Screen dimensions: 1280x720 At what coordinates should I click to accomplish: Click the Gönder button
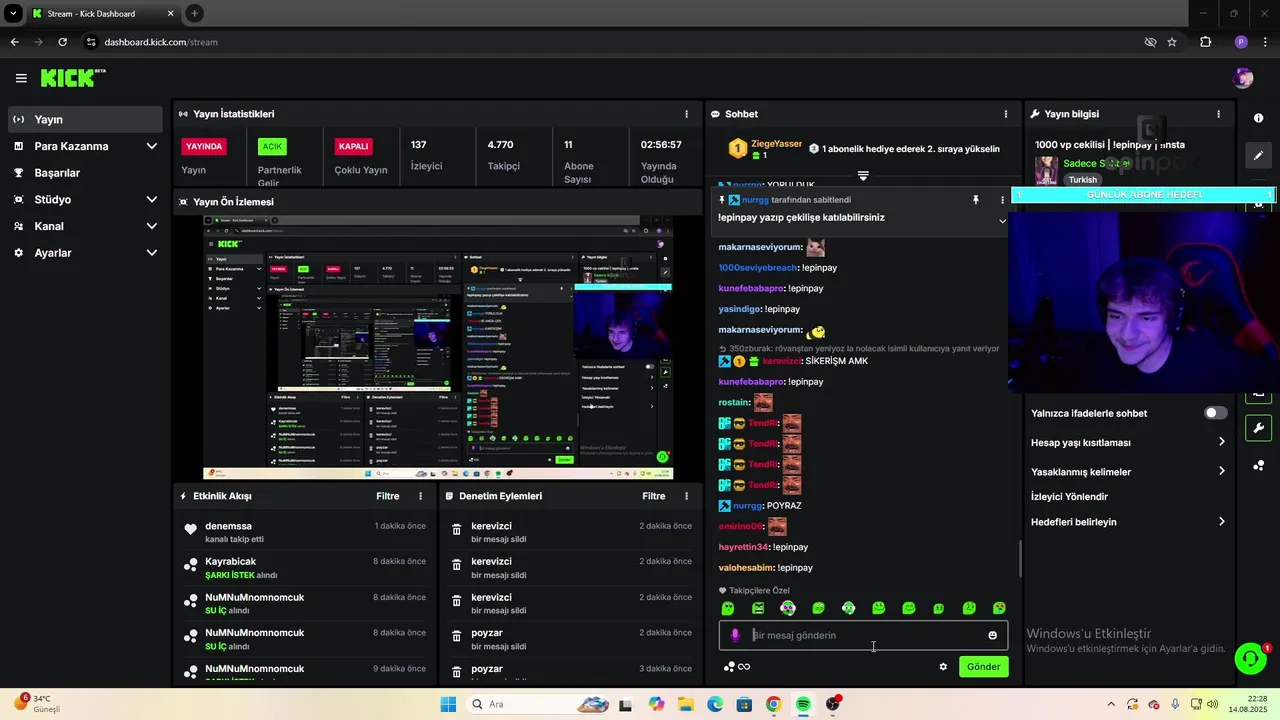(x=983, y=667)
